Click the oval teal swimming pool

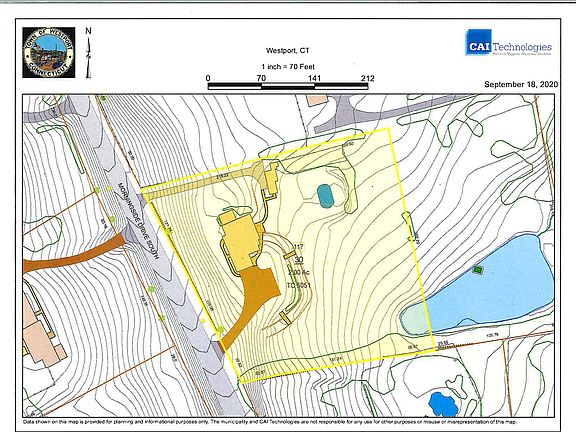325,196
